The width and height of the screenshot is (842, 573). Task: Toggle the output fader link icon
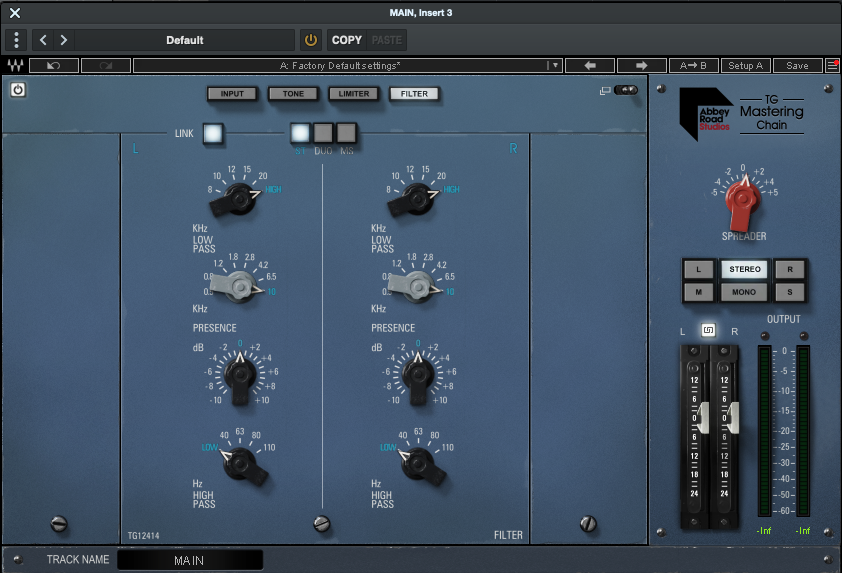click(708, 330)
